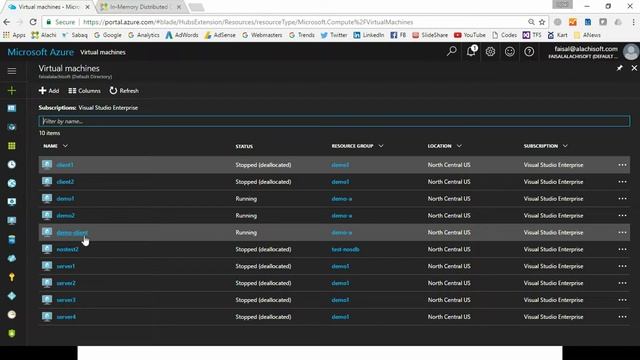Open portal settings gear icon
Viewport: 640px width, 360px height.
[x=490, y=51]
